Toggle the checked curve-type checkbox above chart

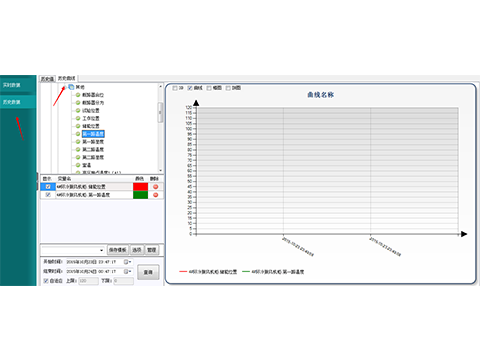tap(190, 88)
